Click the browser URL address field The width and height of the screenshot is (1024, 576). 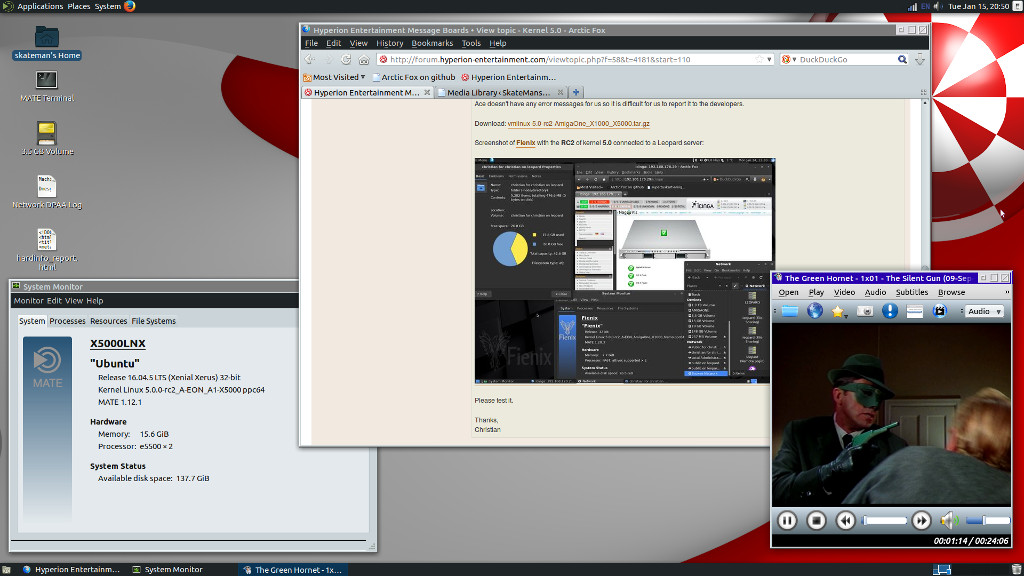(565, 59)
